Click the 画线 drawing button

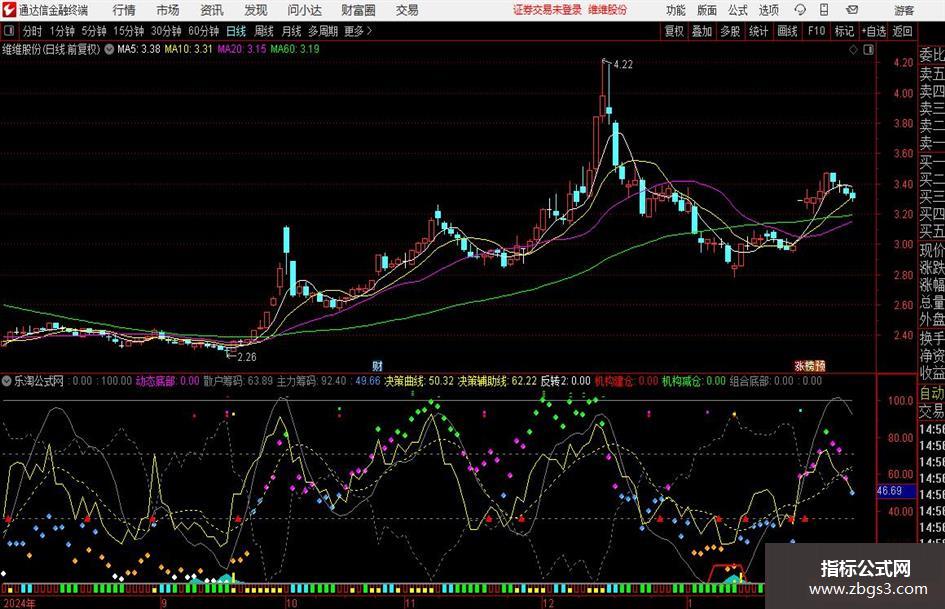pyautogui.click(x=787, y=31)
